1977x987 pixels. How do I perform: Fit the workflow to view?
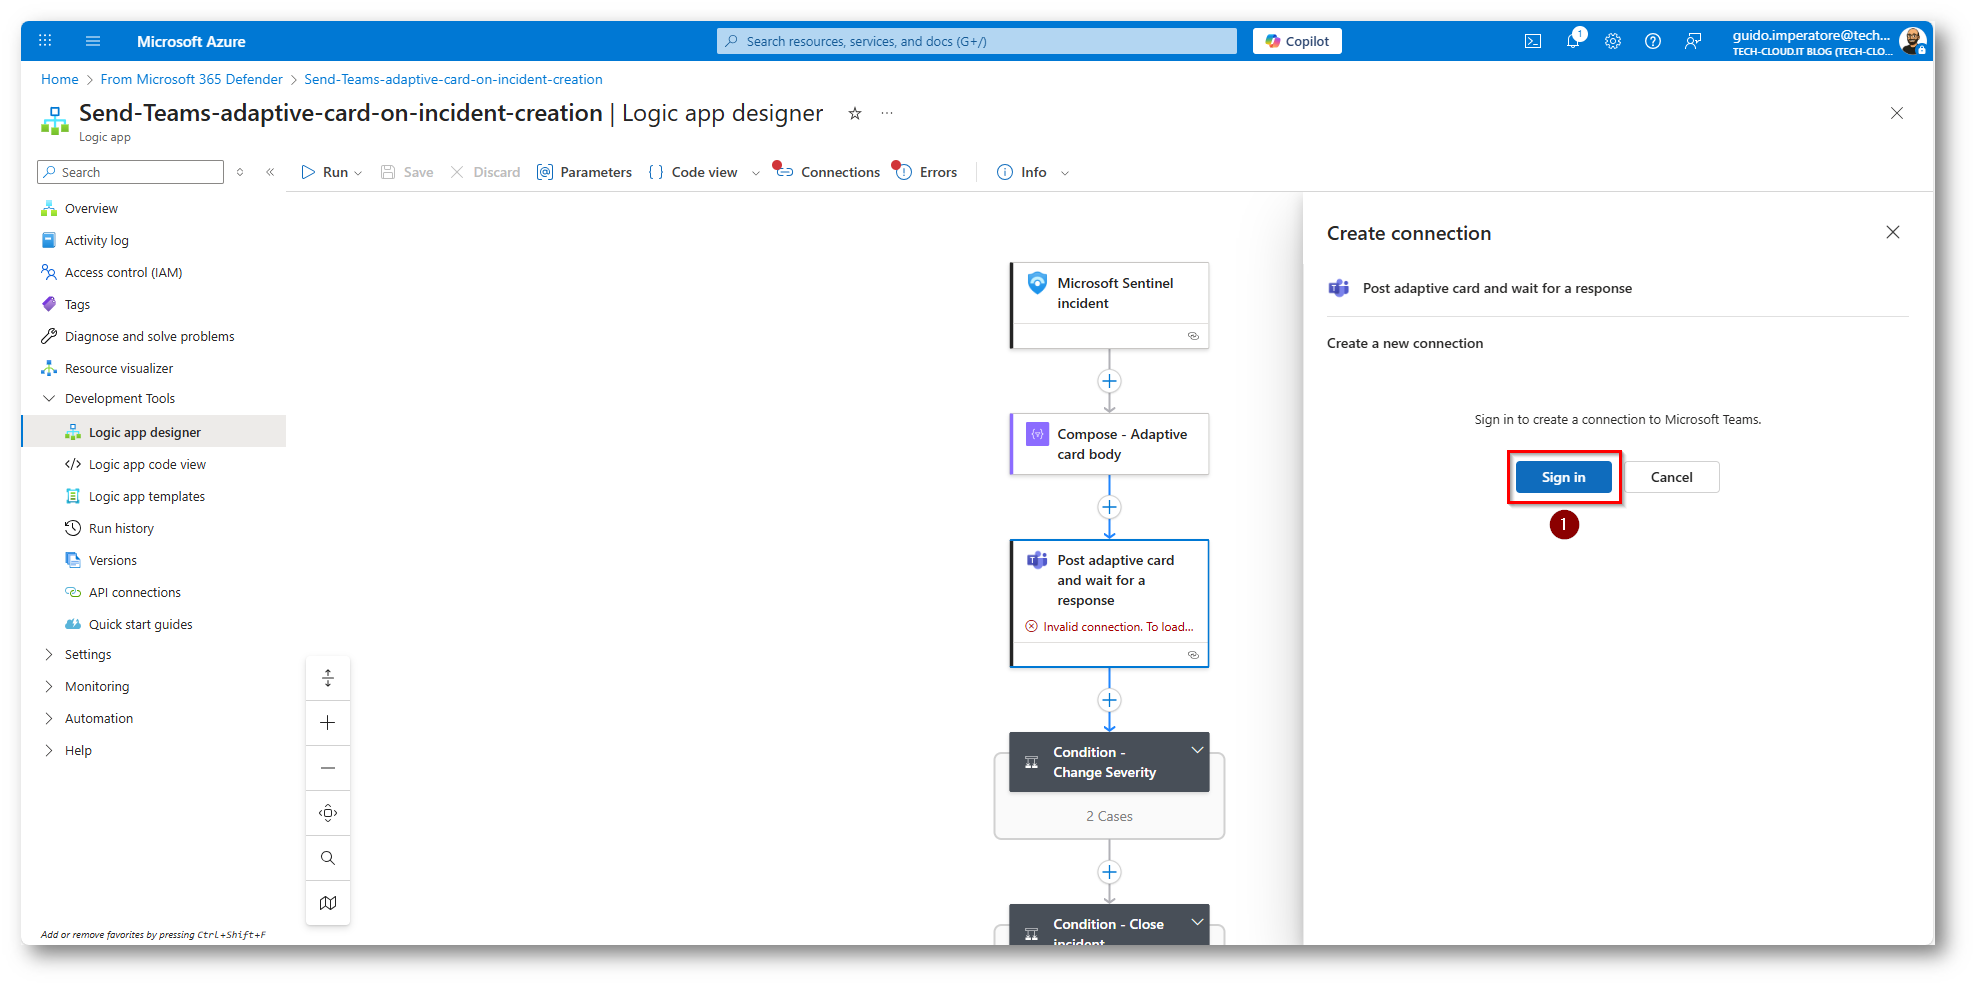(328, 813)
